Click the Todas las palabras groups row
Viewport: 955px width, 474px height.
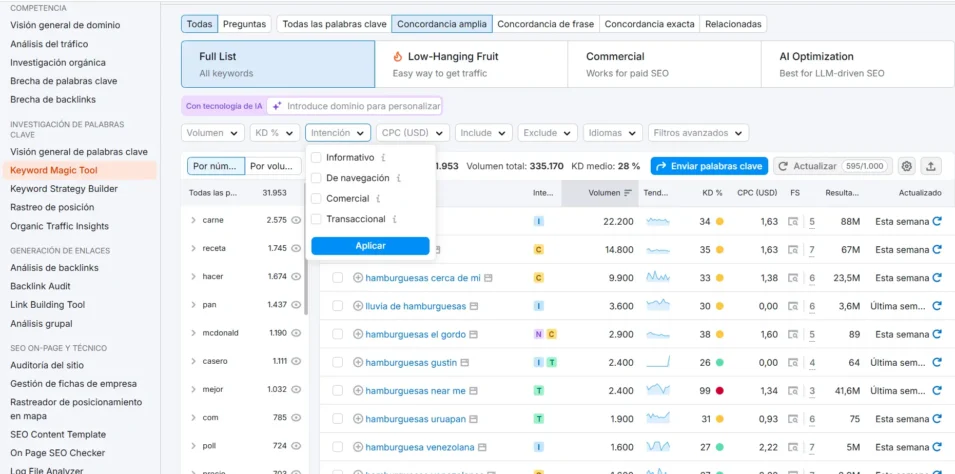point(244,193)
